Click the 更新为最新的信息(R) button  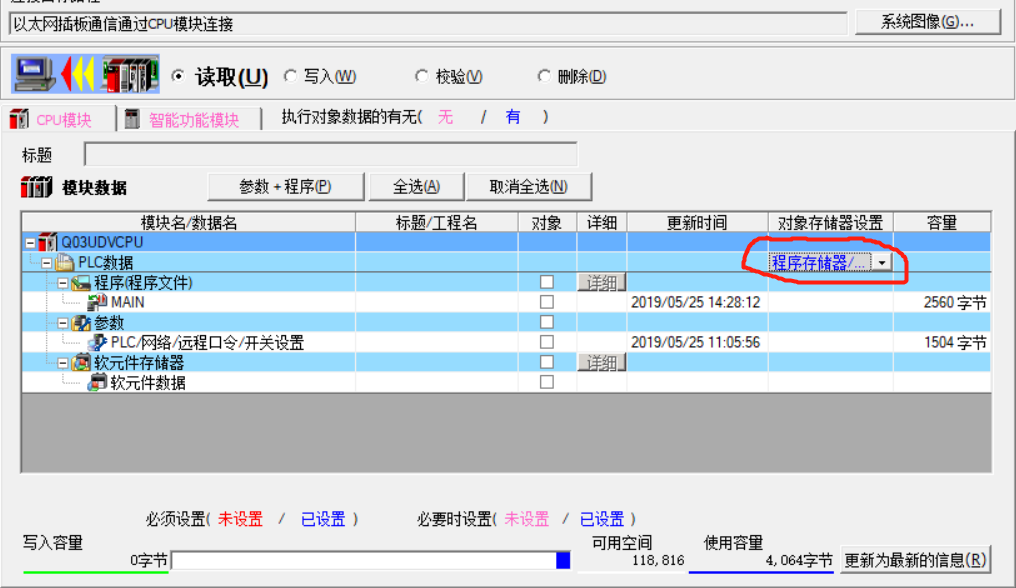click(x=915, y=560)
